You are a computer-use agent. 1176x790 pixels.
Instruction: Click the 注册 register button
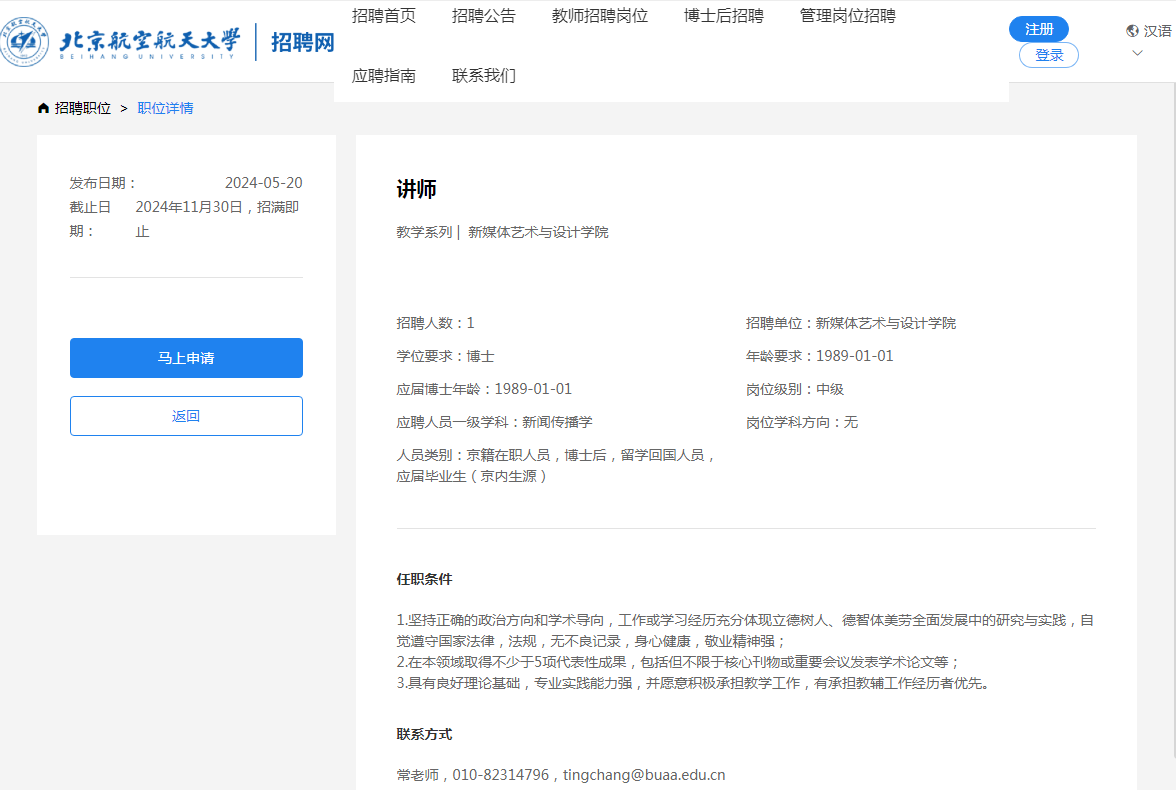click(1039, 29)
